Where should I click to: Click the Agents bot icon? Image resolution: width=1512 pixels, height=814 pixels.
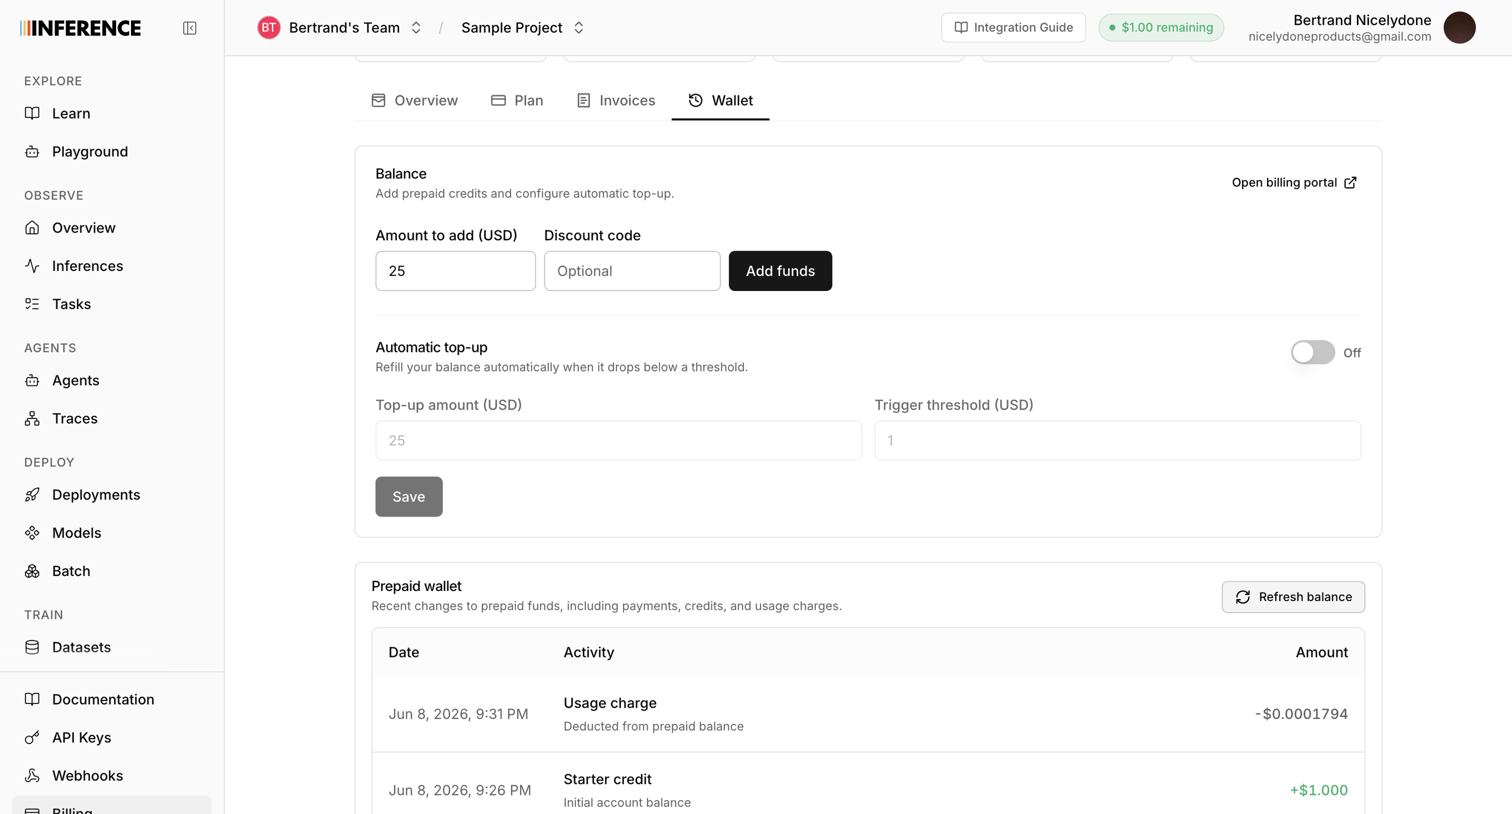point(32,380)
